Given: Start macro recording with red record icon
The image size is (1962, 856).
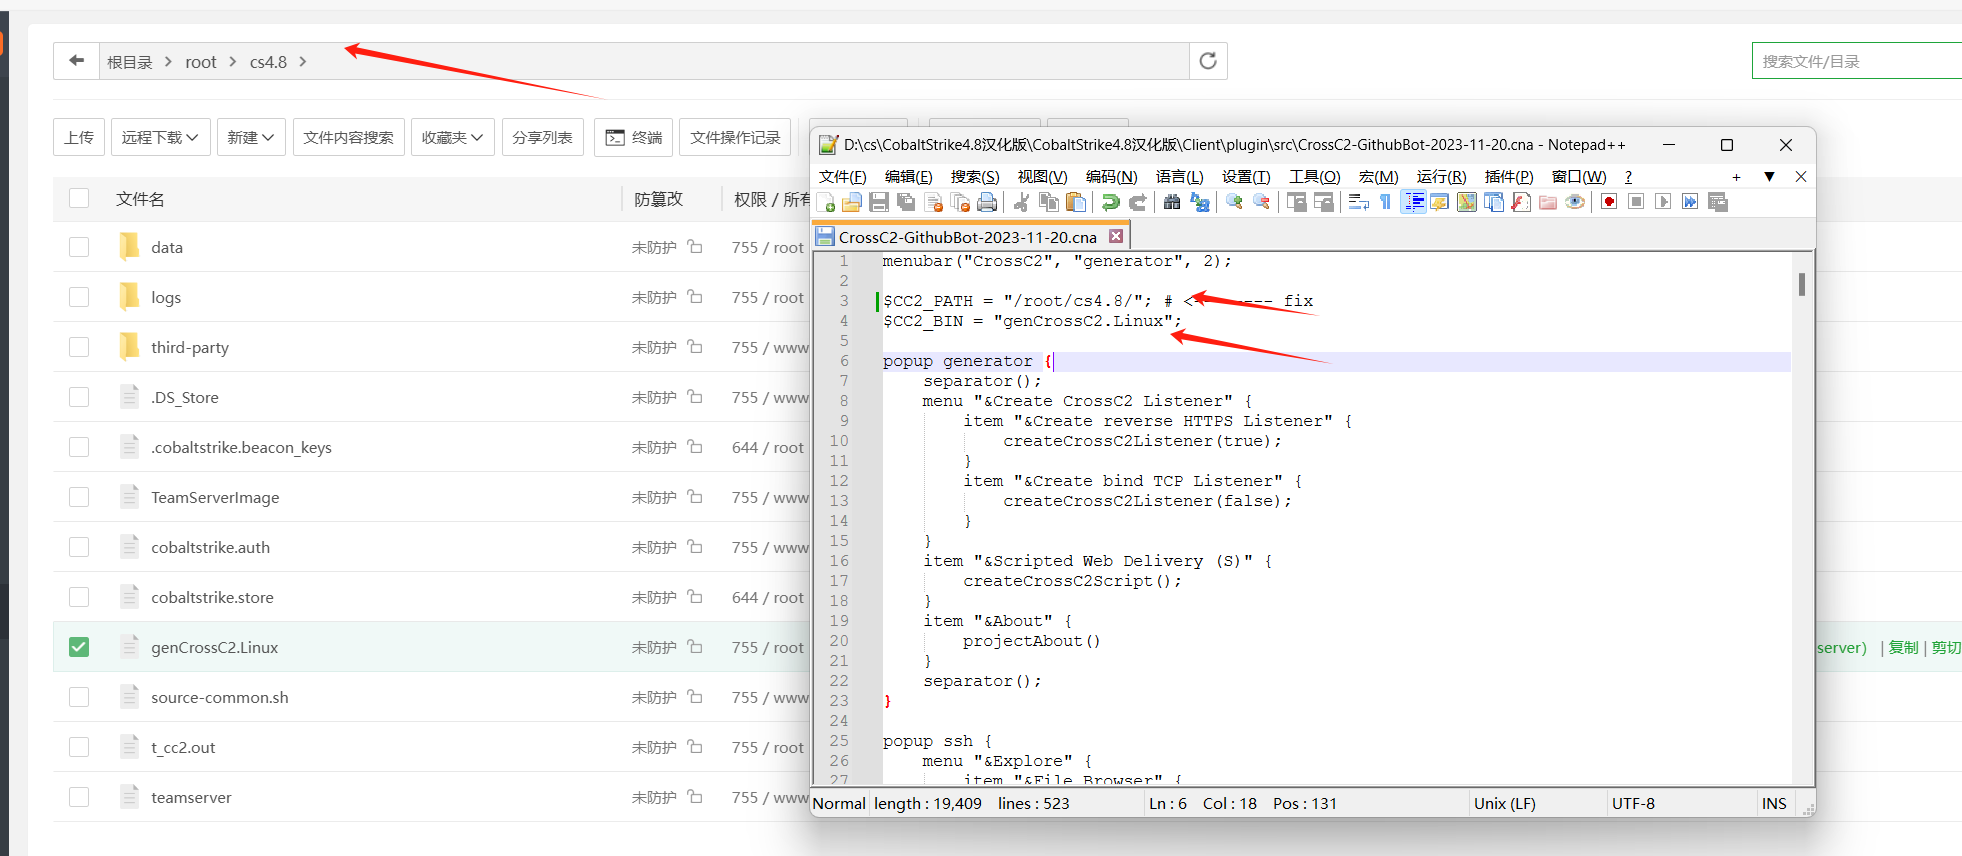Looking at the screenshot, I should 1609,202.
